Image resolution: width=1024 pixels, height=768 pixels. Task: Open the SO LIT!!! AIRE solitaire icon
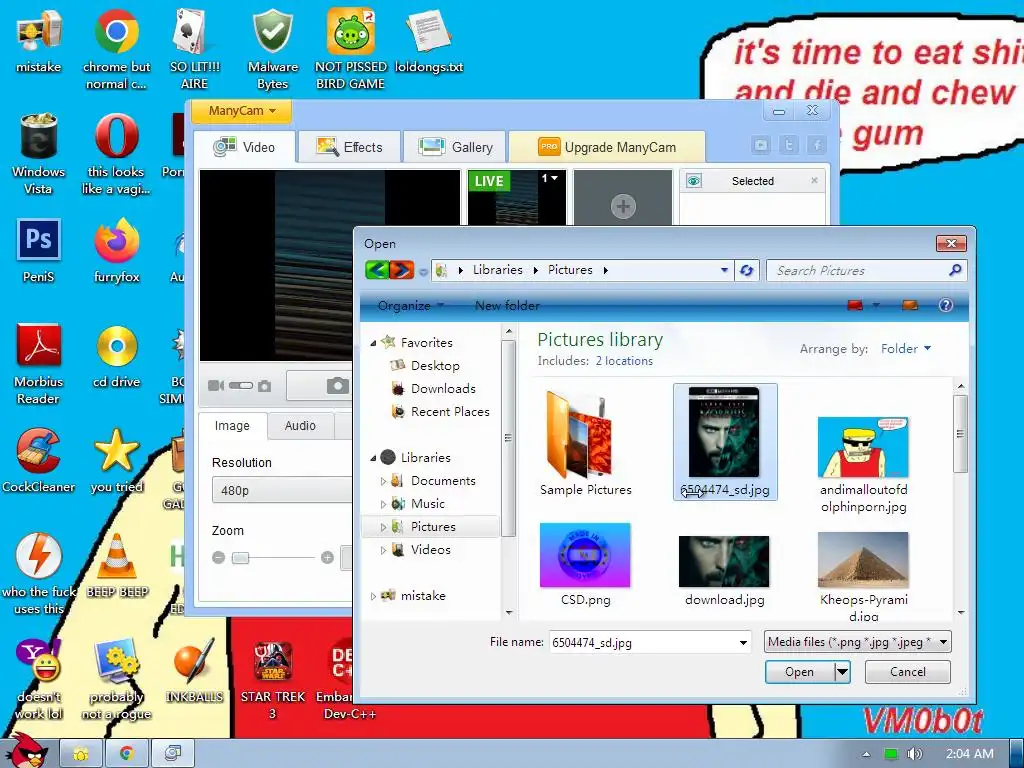click(194, 49)
